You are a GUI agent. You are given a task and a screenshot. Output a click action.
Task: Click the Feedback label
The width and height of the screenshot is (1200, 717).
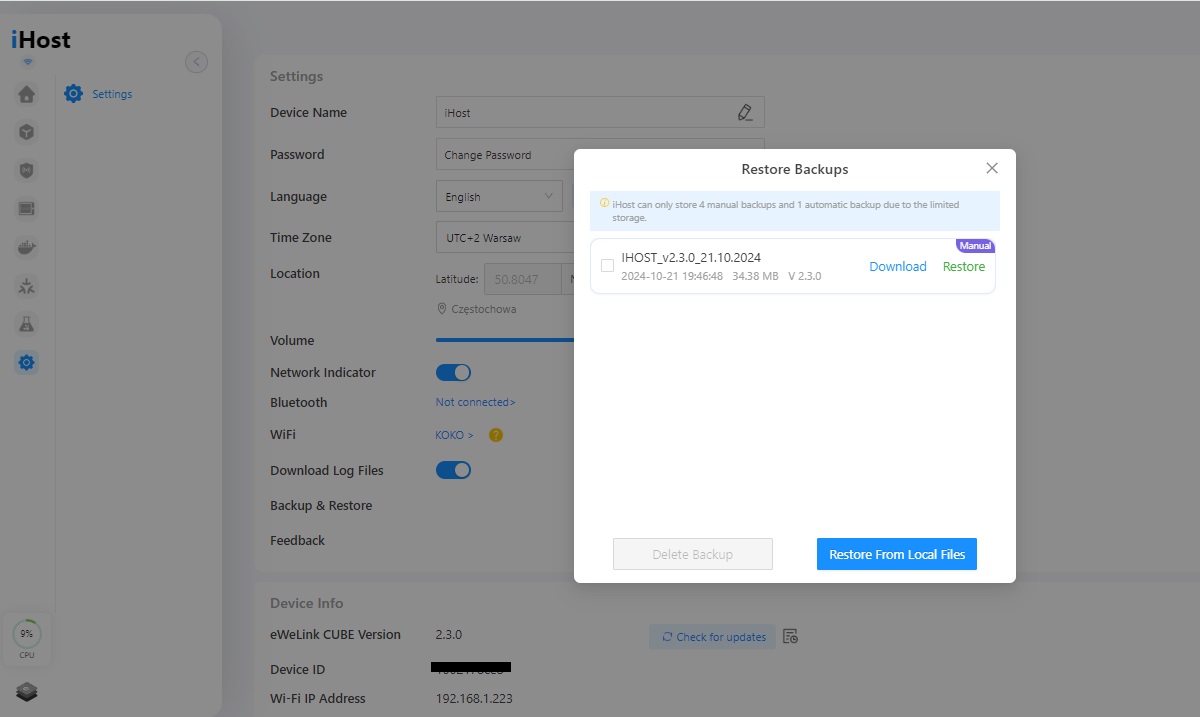(297, 540)
